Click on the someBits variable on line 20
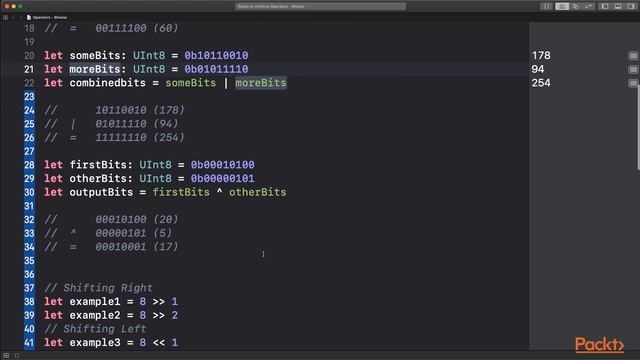 (95, 56)
